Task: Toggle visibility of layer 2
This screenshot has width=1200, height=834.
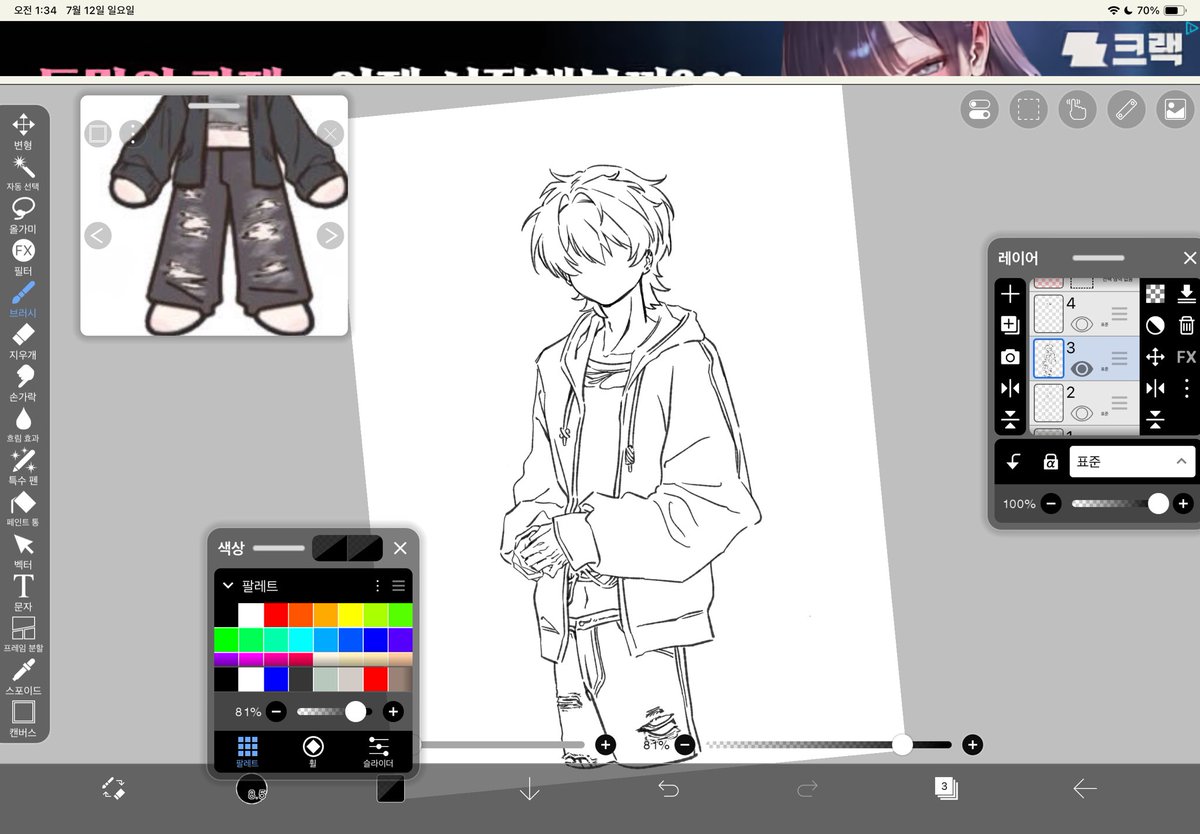Action: click(1080, 413)
